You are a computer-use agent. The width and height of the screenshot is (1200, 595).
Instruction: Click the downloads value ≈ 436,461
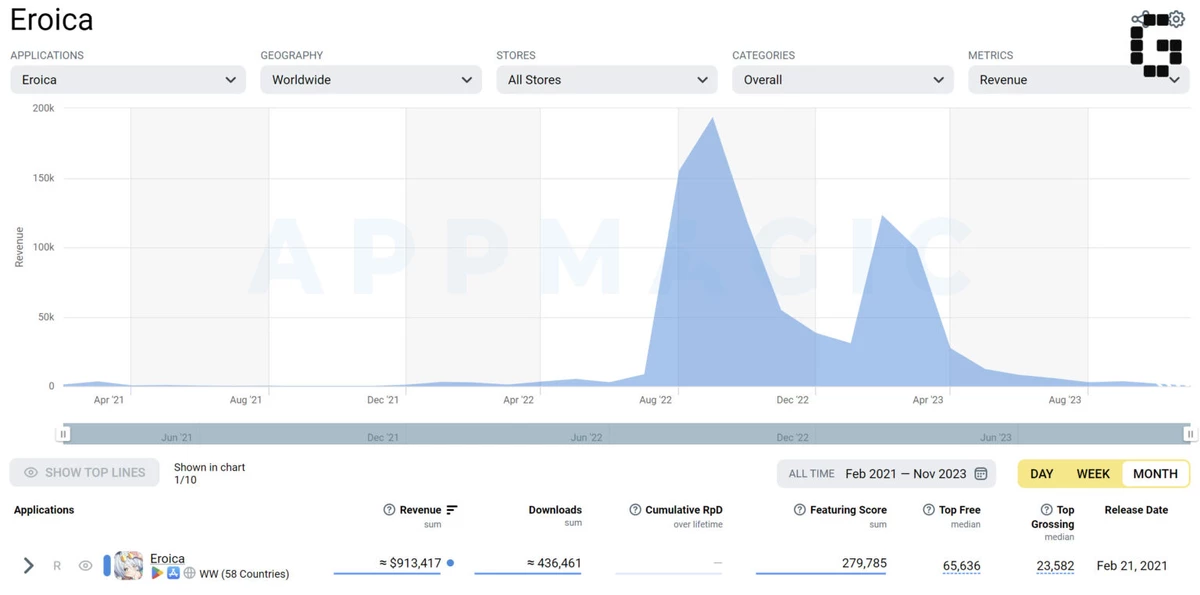pyautogui.click(x=554, y=563)
